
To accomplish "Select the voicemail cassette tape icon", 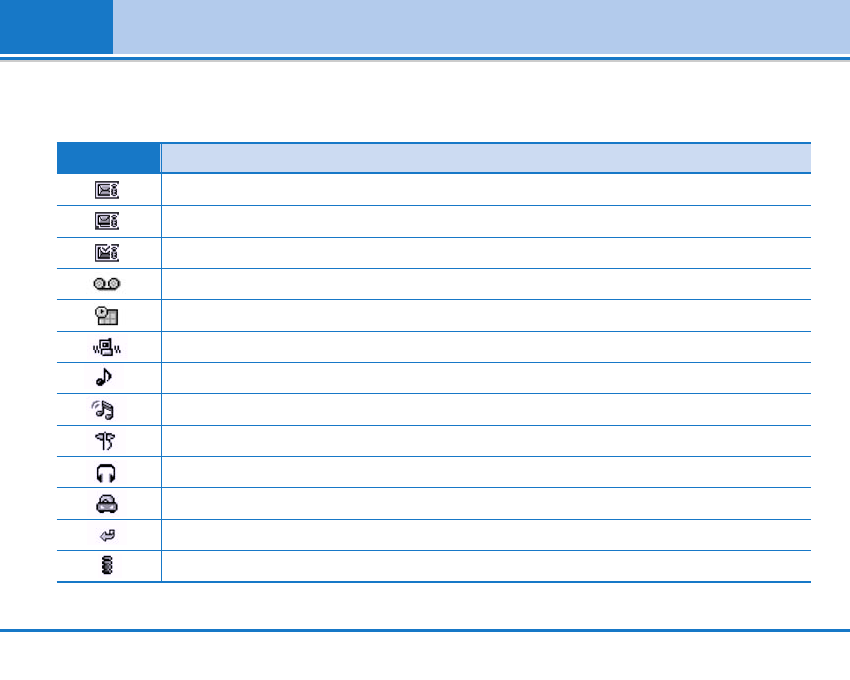I will point(108,285).
